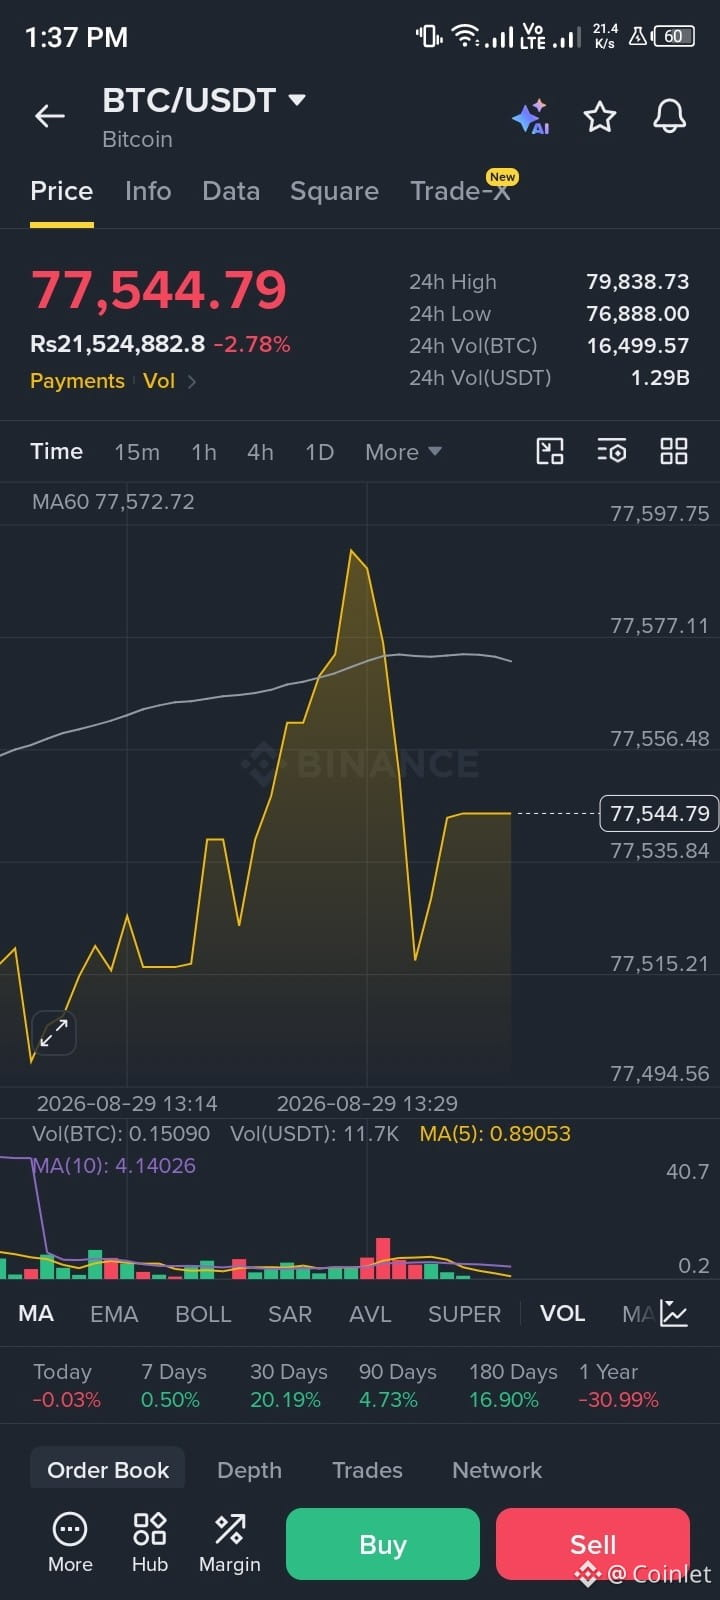
Task: Toggle the VOL sub-indicator
Action: [x=562, y=1313]
